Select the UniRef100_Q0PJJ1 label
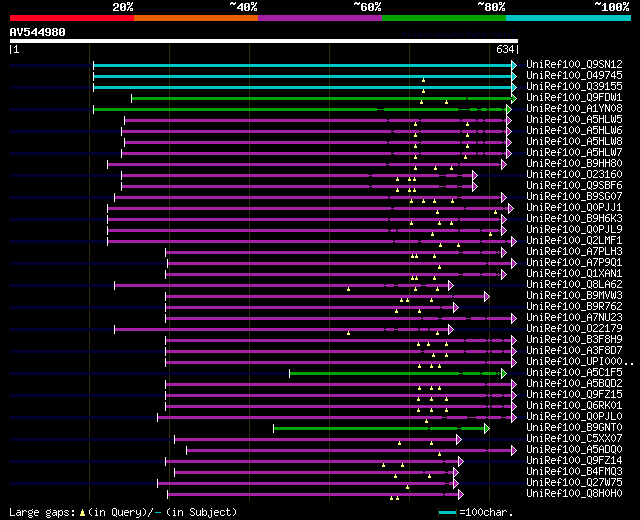Screen dimensions: 640x520 [574, 207]
